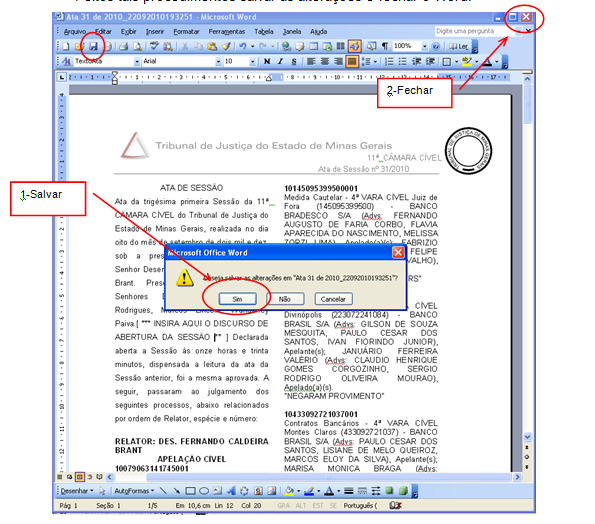Click the Insert WordArt icon
Viewport: 595px width, 524px height.
(x=231, y=491)
